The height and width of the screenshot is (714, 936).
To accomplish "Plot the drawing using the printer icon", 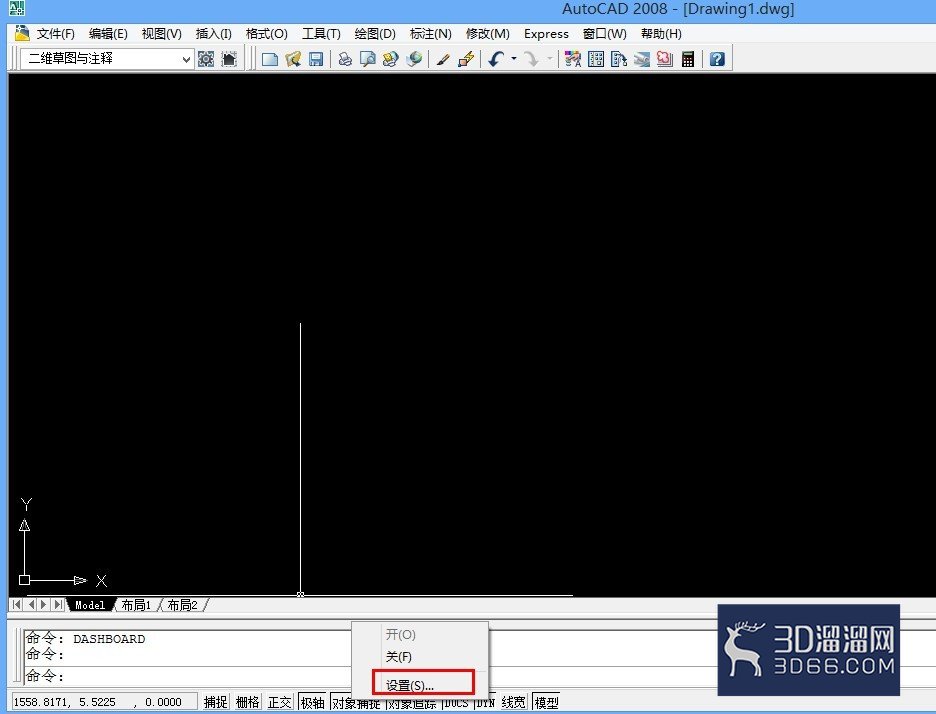I will [345, 59].
